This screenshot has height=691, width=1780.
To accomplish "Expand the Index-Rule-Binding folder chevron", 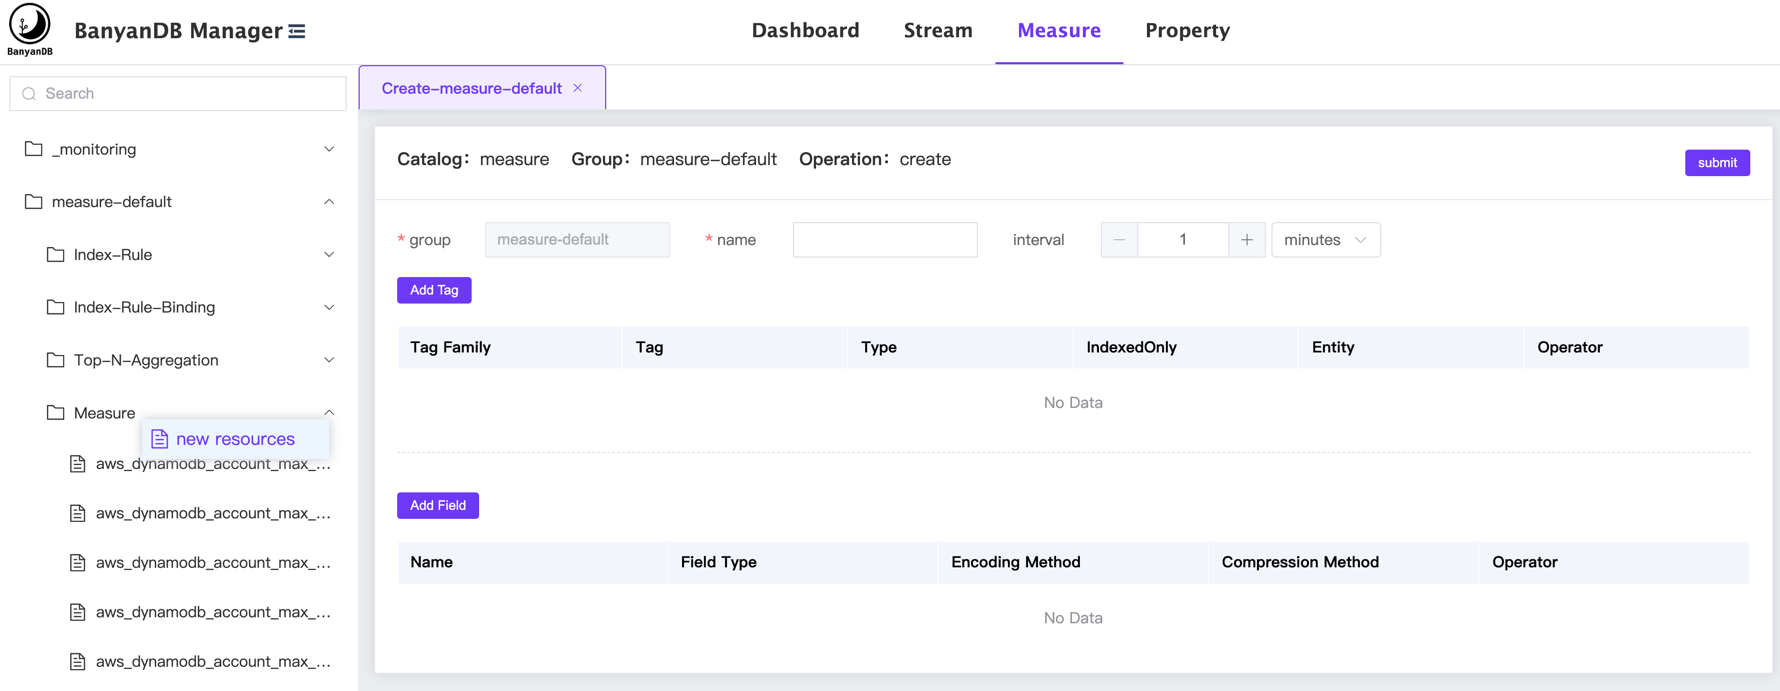I will click(329, 308).
